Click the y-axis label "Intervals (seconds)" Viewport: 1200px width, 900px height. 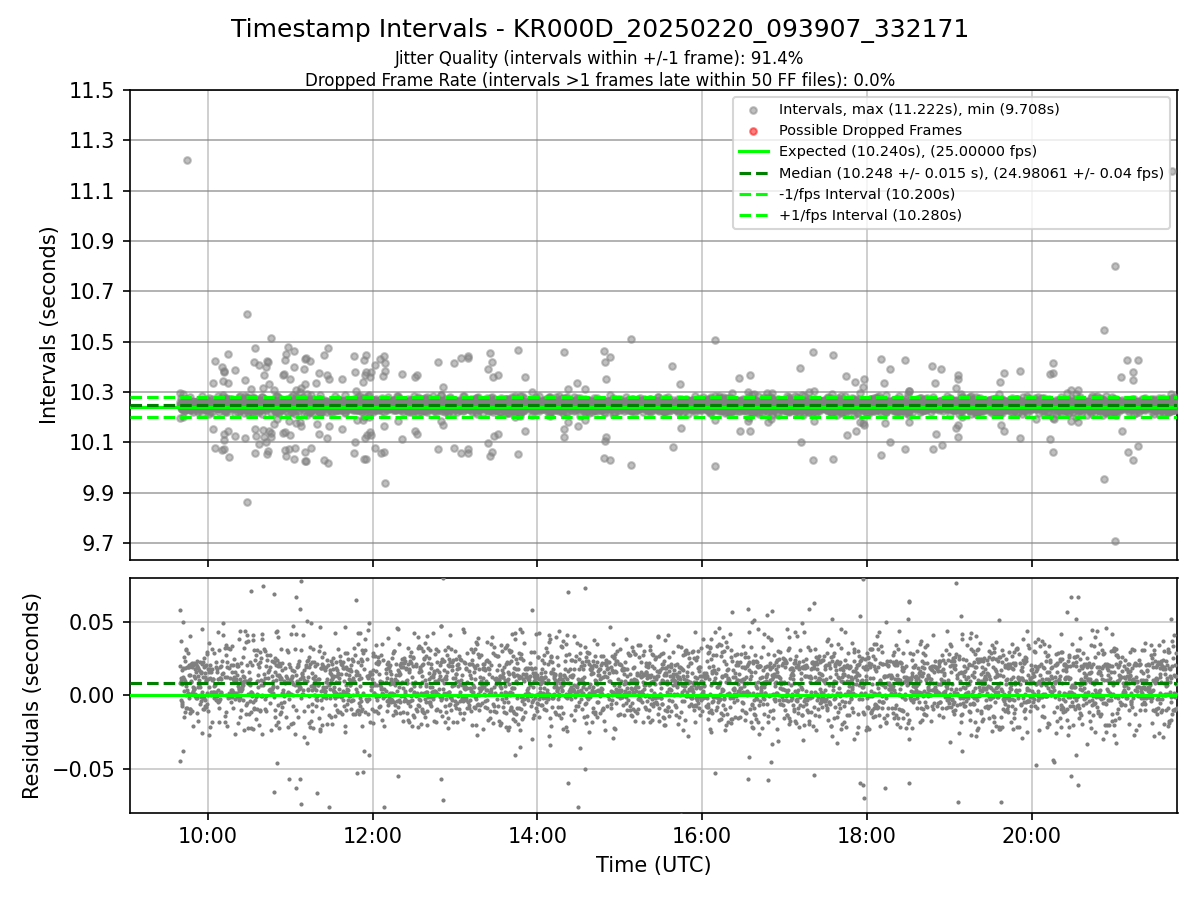pyautogui.click(x=48, y=325)
